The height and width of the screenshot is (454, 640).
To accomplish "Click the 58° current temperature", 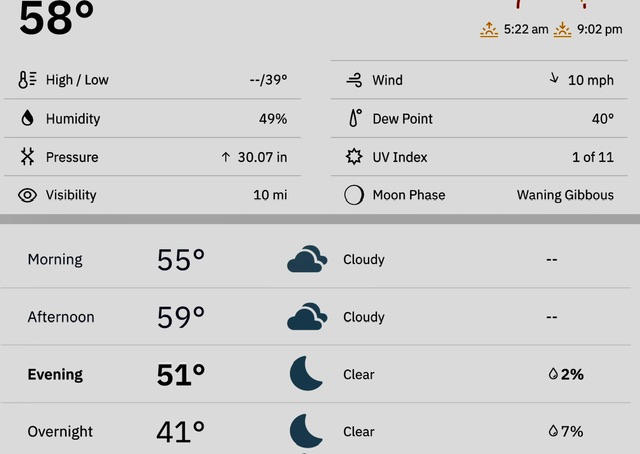I will [56, 18].
